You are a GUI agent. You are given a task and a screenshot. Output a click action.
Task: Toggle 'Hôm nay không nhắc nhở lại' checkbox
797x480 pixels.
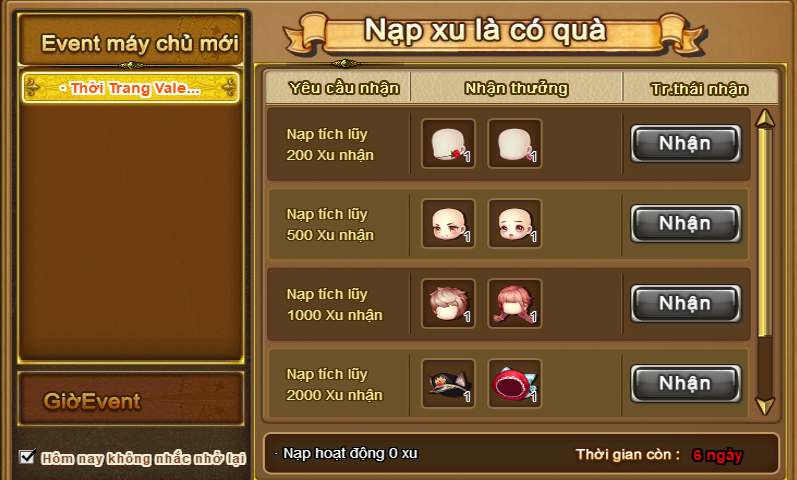tap(27, 457)
